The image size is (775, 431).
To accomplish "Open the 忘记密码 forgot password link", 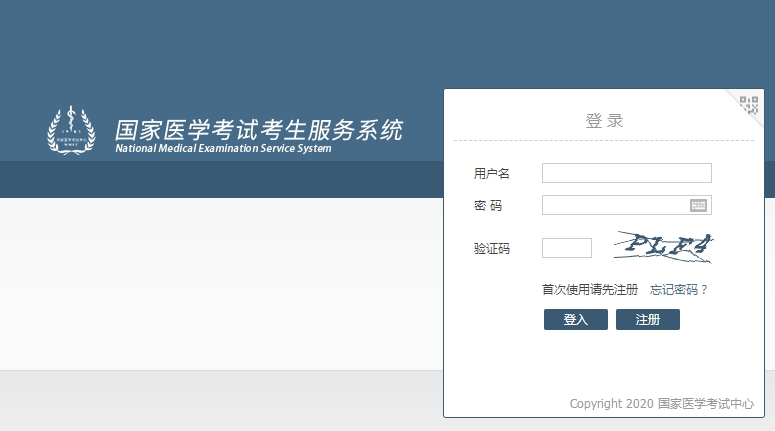I will pos(678,290).
